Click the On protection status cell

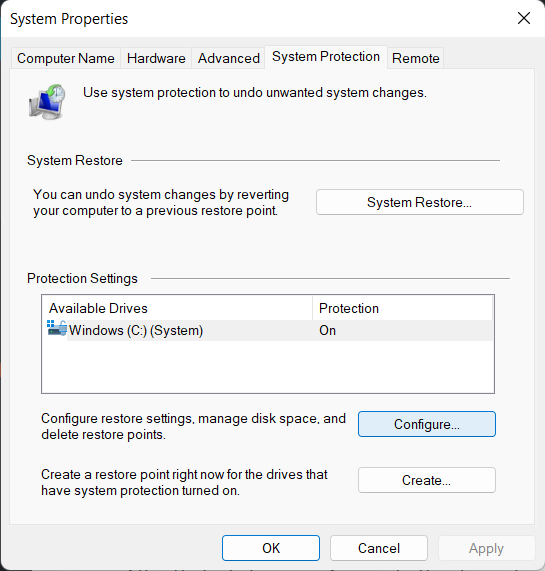tap(327, 330)
